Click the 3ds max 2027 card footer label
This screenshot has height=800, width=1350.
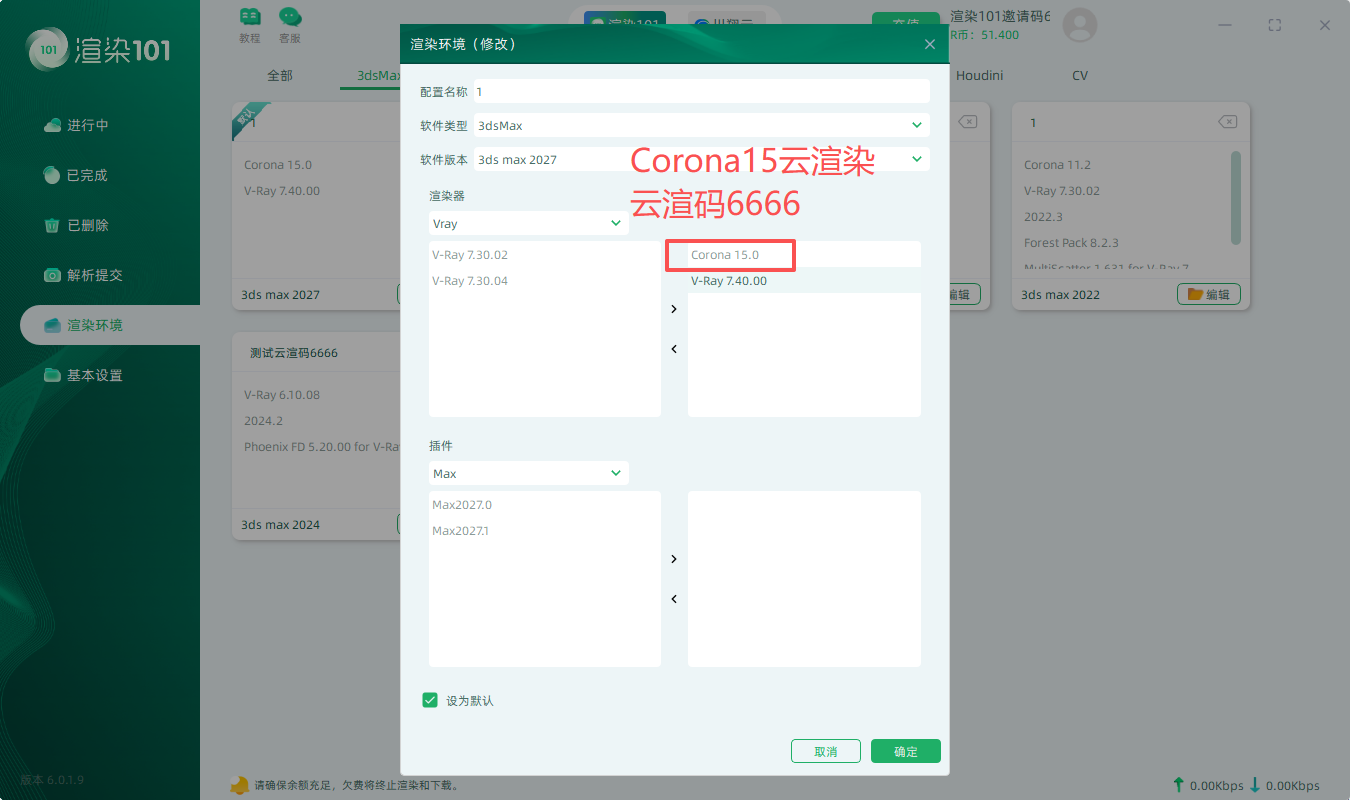(x=281, y=295)
